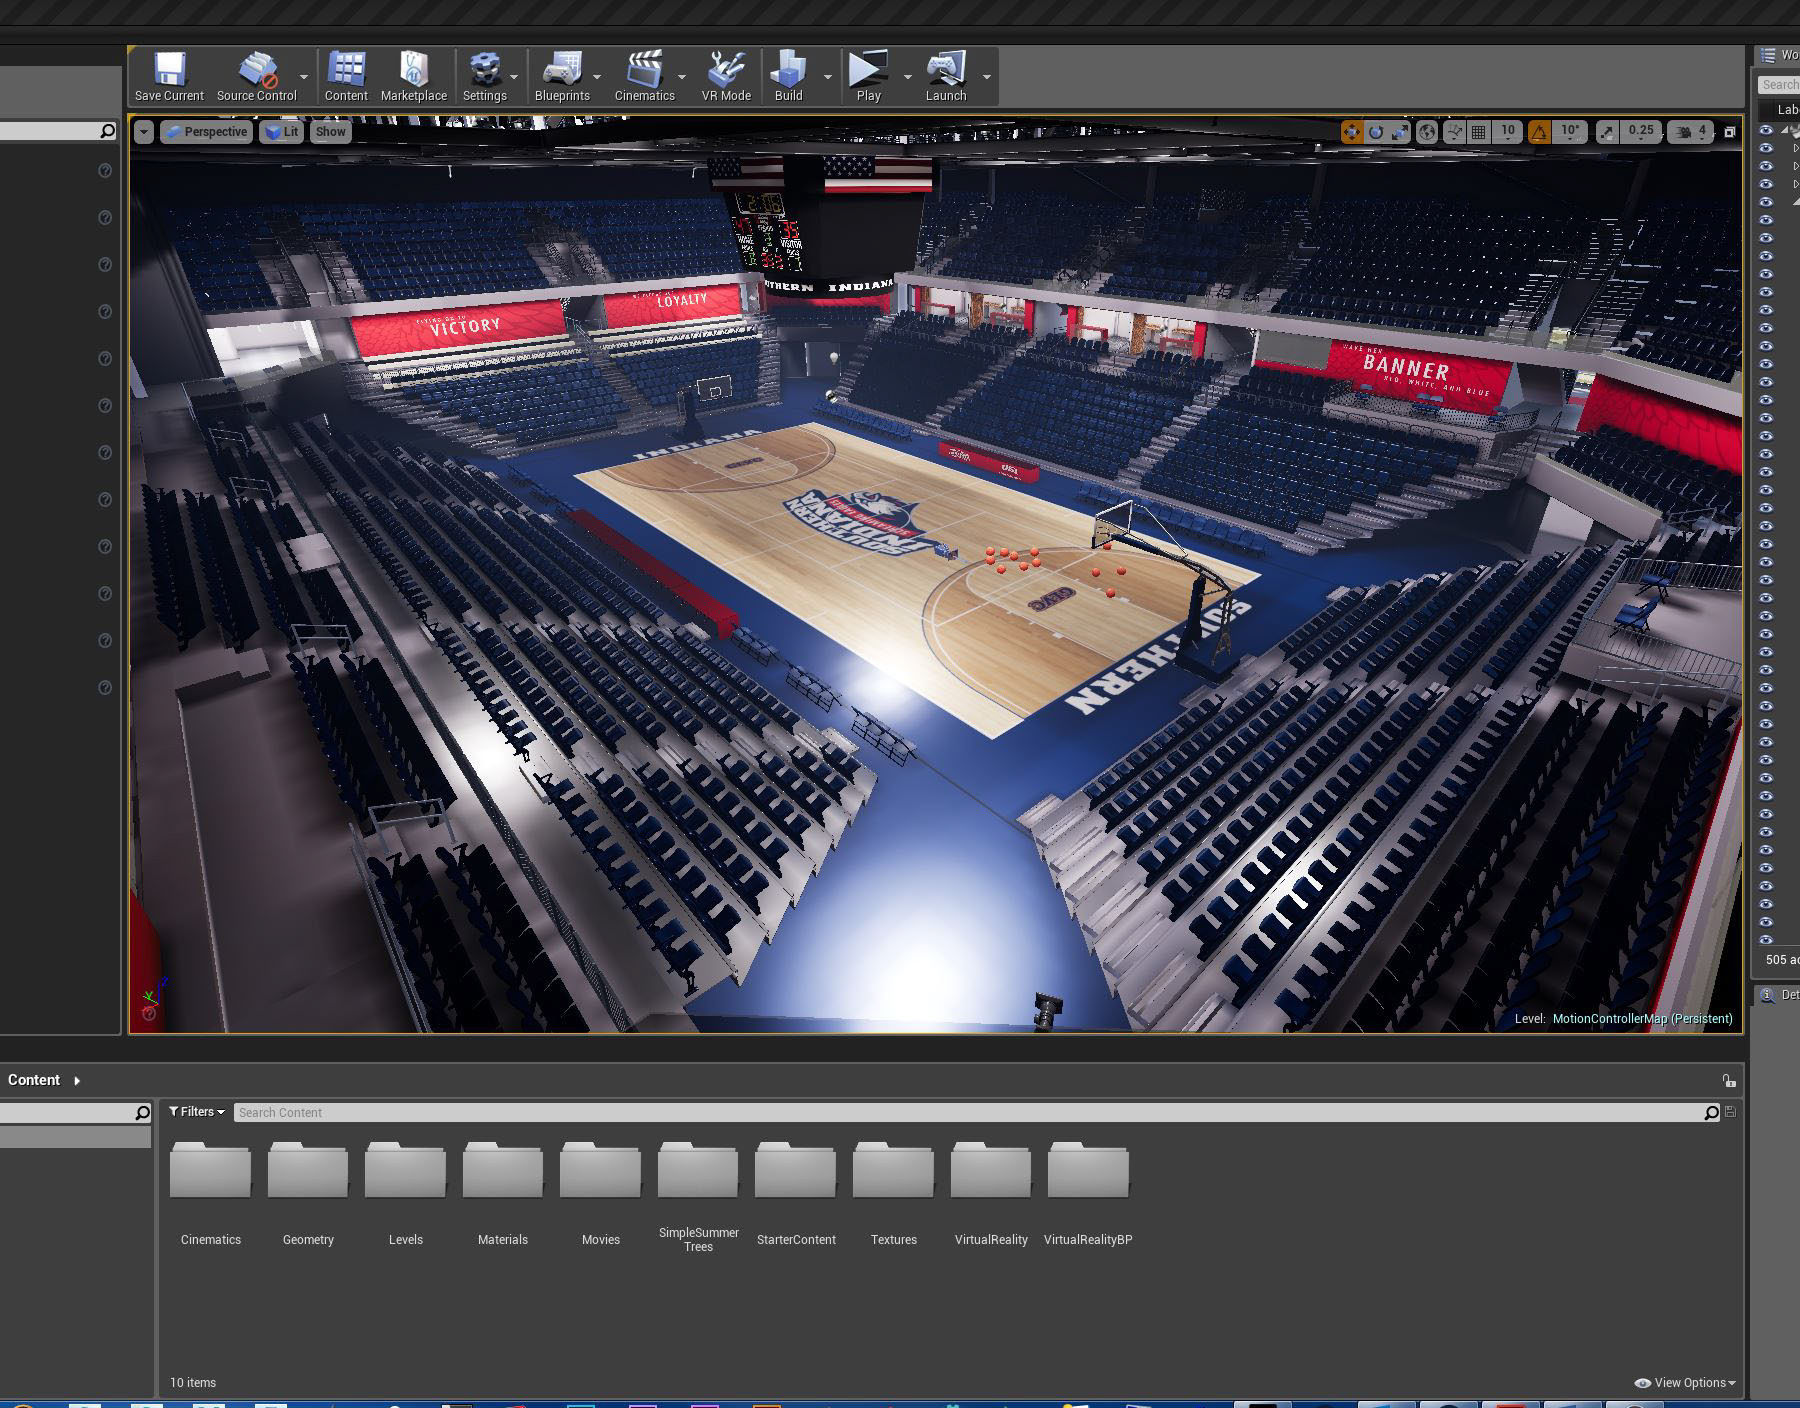1800x1408 pixels.
Task: Click the Content breadcrumb path
Action: (x=34, y=1080)
